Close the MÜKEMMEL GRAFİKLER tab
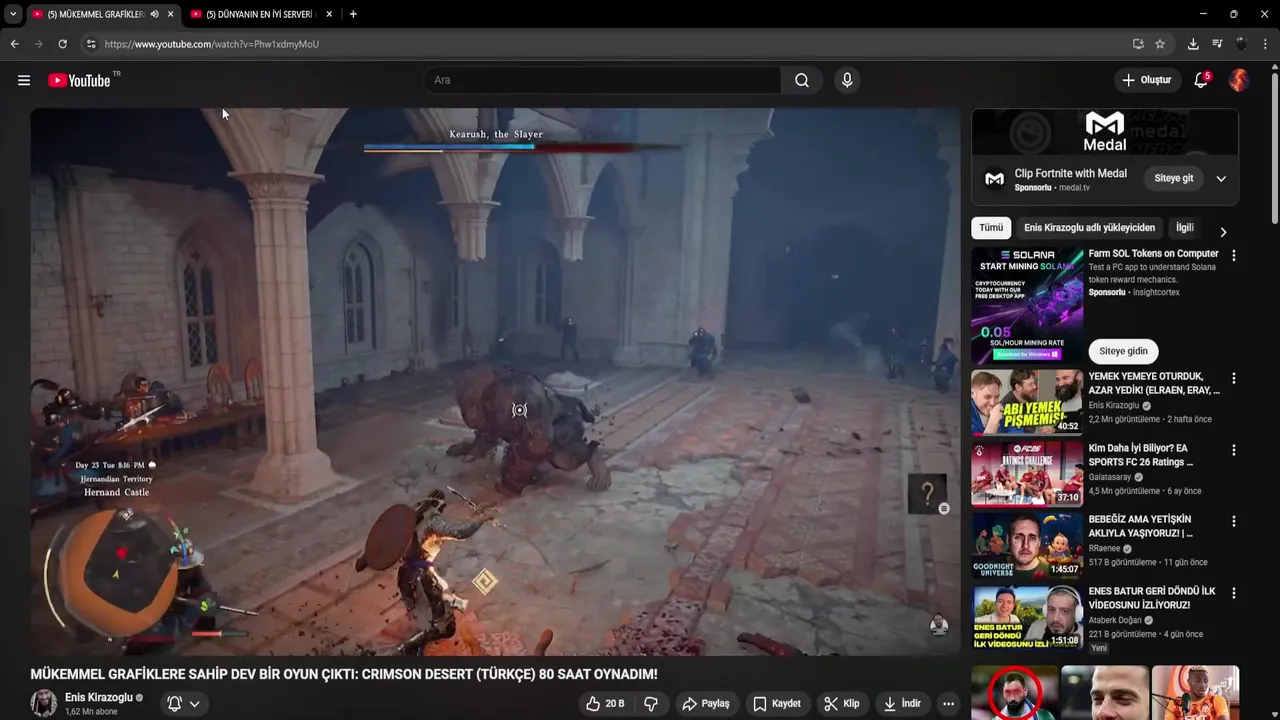 tap(171, 14)
